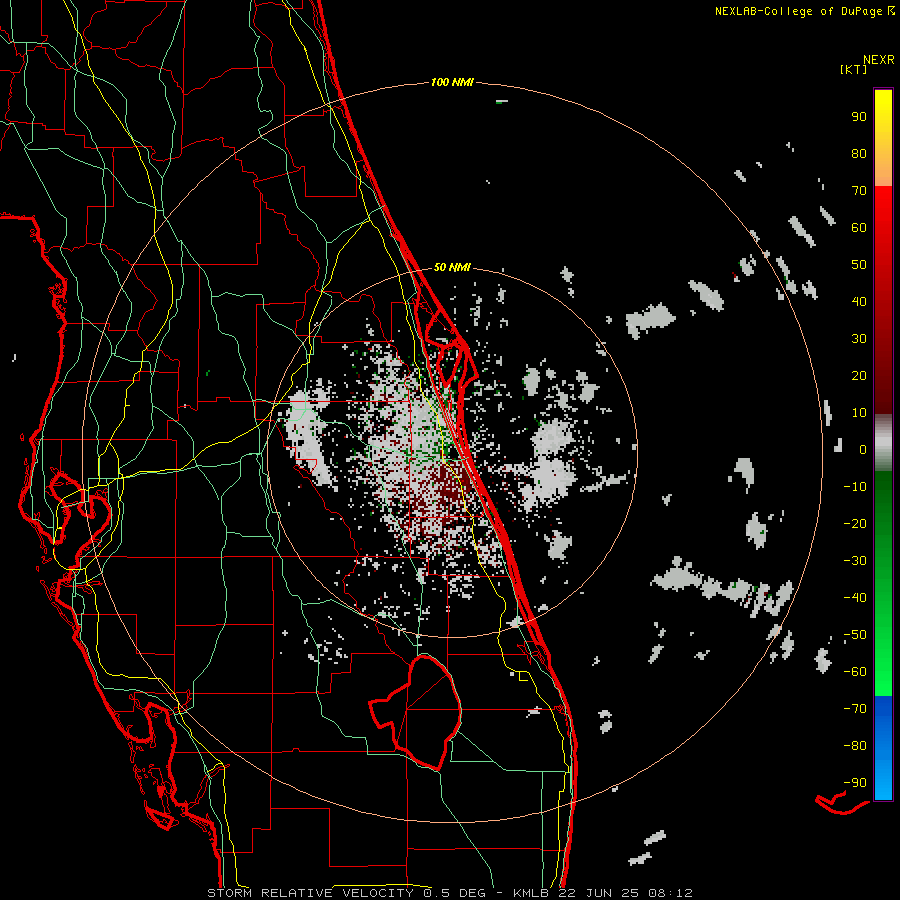Click the 50 value on the velocity scale

(x=859, y=265)
